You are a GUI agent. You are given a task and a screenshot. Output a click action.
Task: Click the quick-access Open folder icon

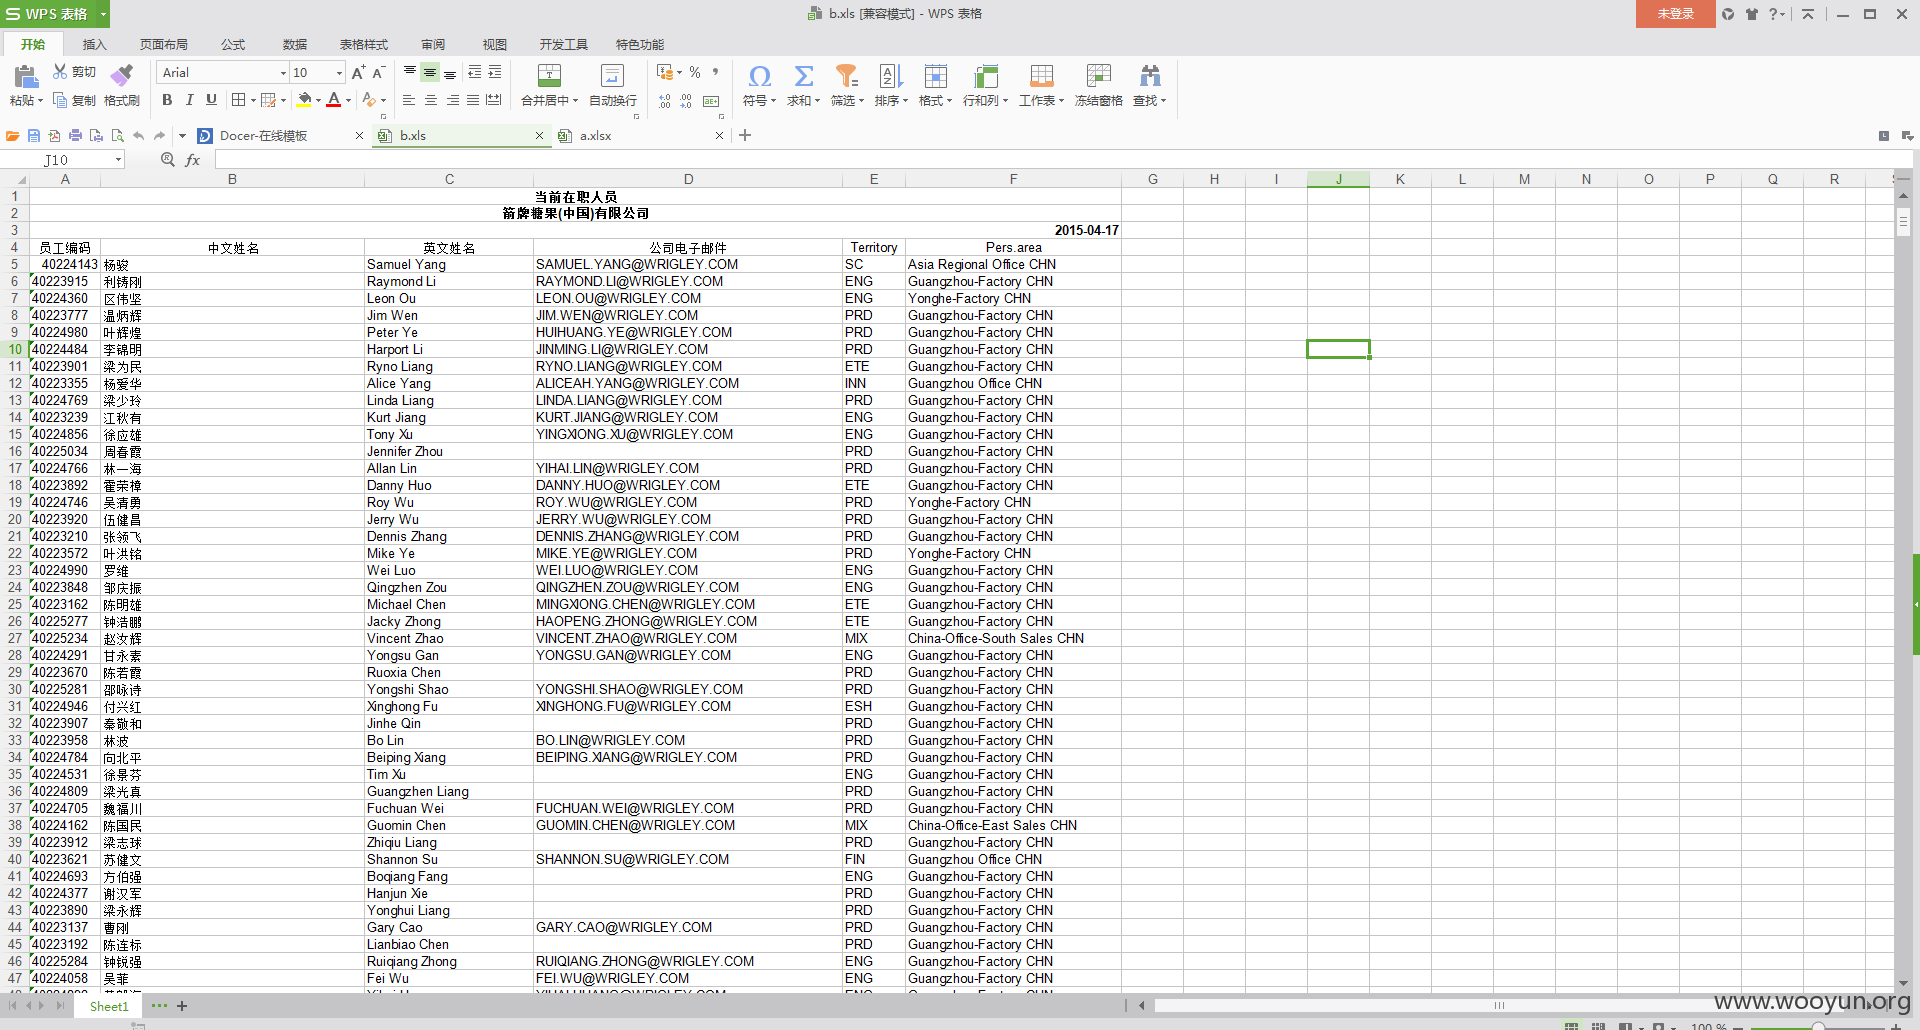point(12,136)
